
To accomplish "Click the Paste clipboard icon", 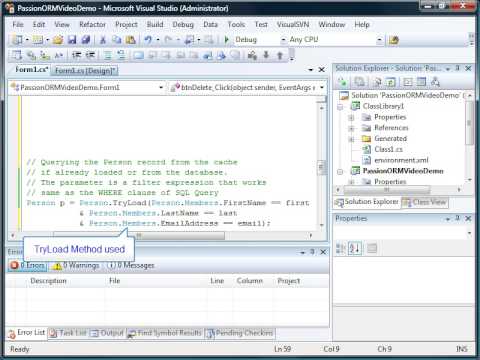I will coord(130,40).
